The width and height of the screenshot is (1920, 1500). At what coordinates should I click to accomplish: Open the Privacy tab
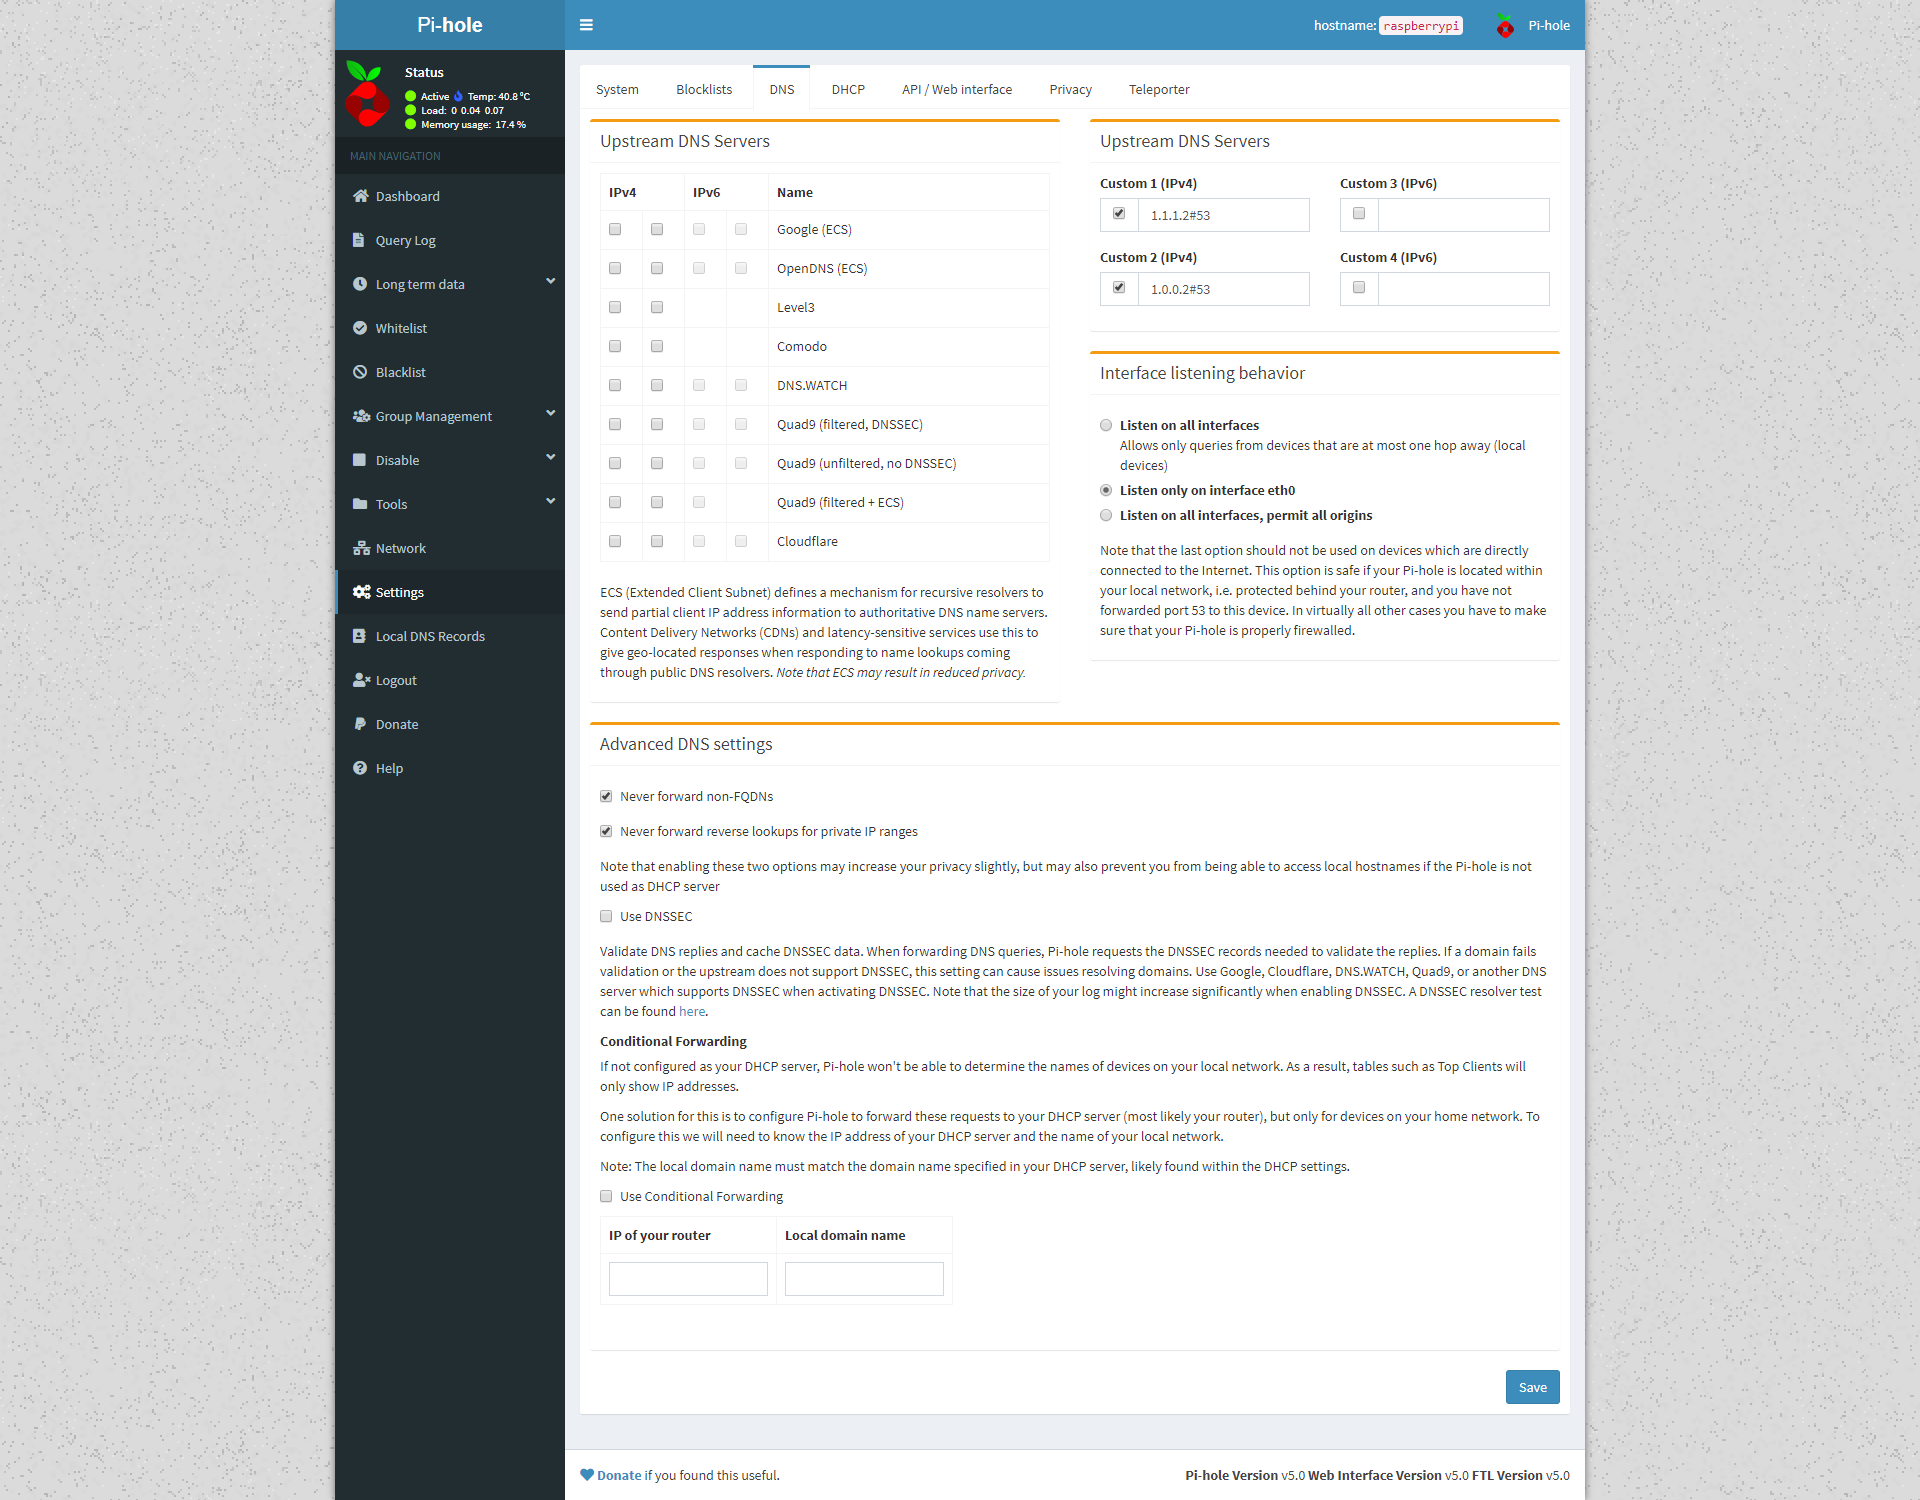click(1070, 89)
